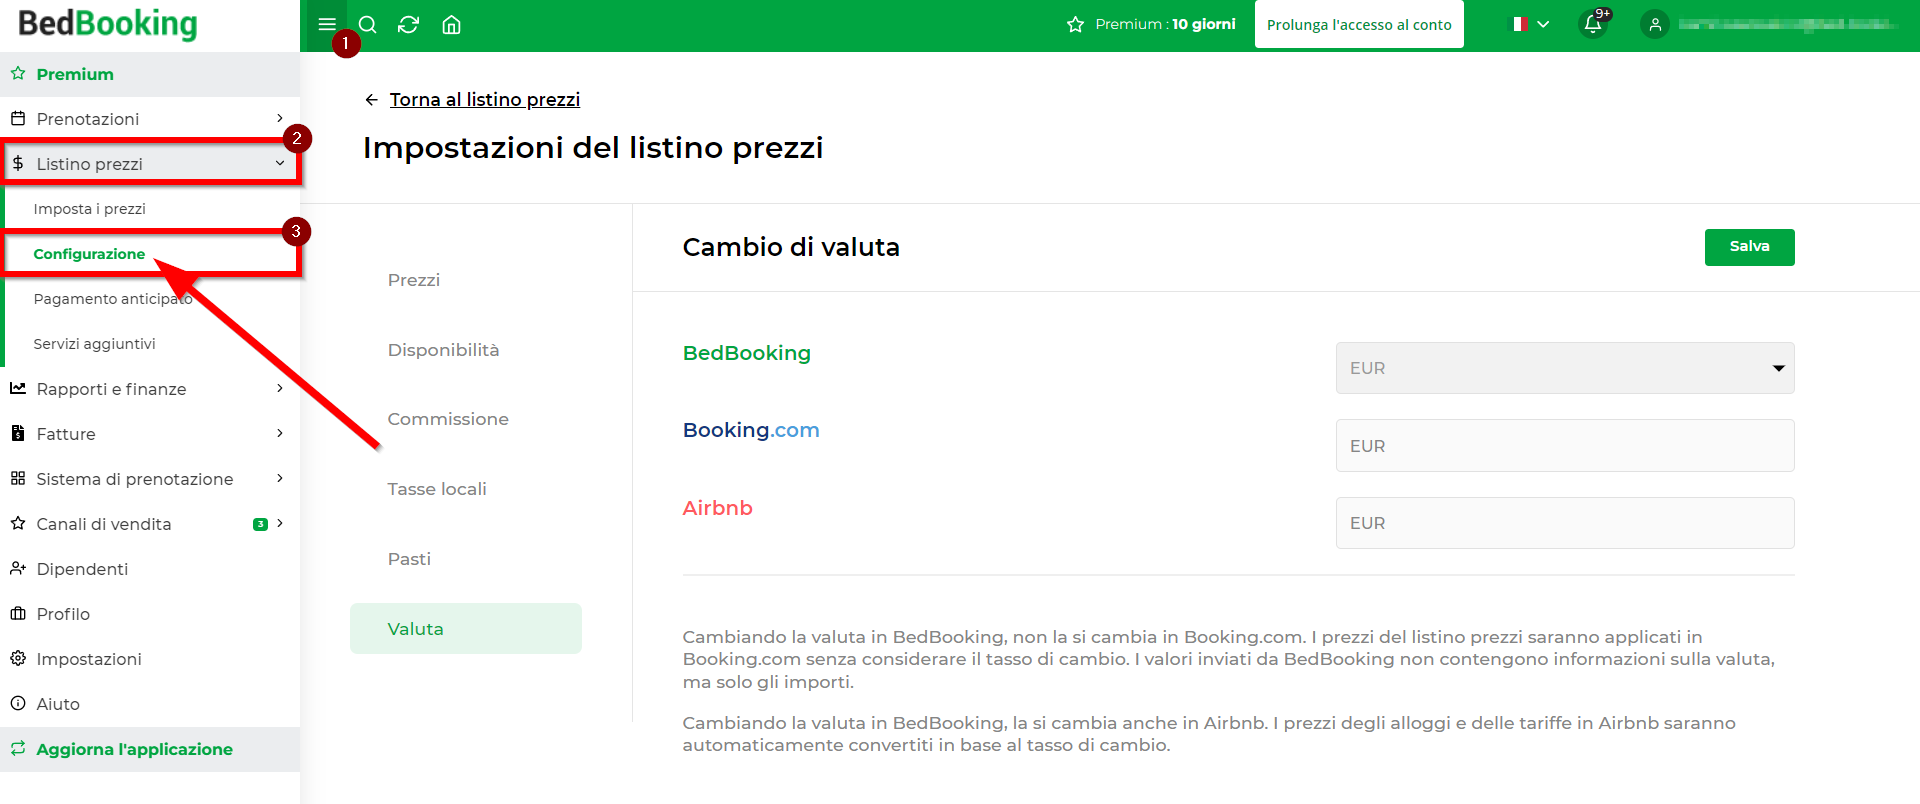
Task: Click Prolunga l'accesso al conto button
Action: click(1359, 24)
